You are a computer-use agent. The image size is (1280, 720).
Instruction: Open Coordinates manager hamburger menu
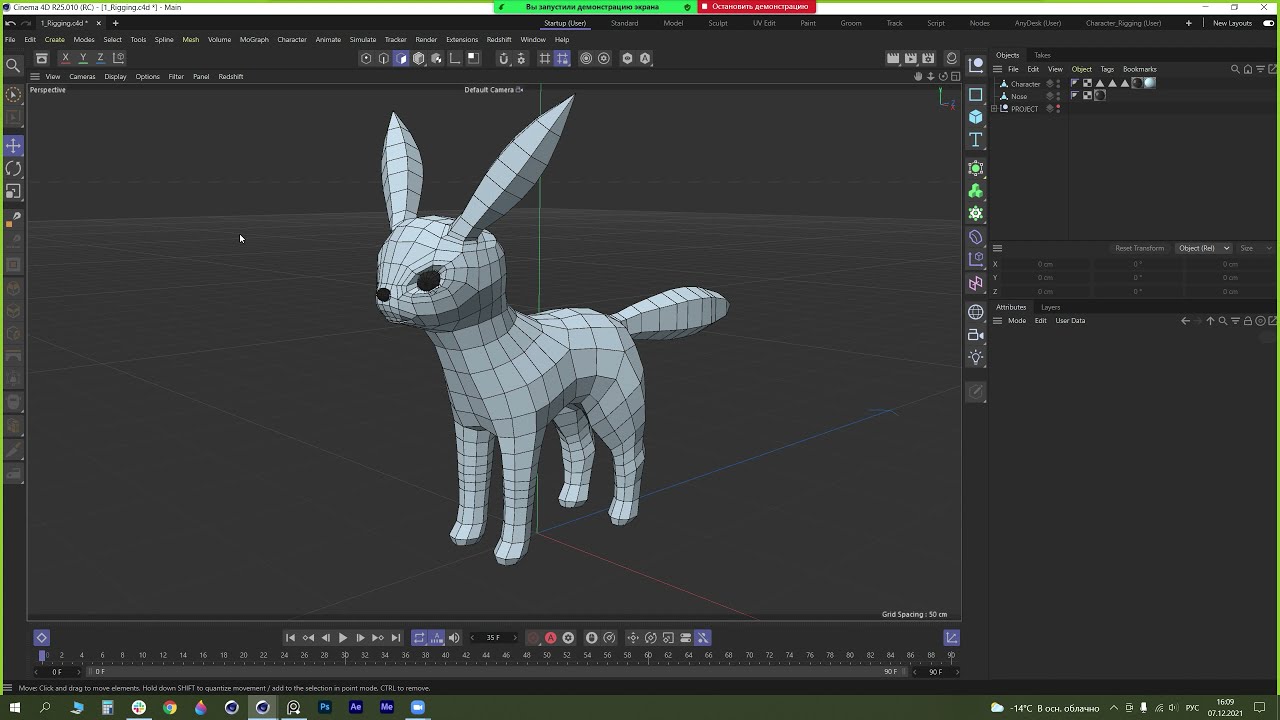997,248
